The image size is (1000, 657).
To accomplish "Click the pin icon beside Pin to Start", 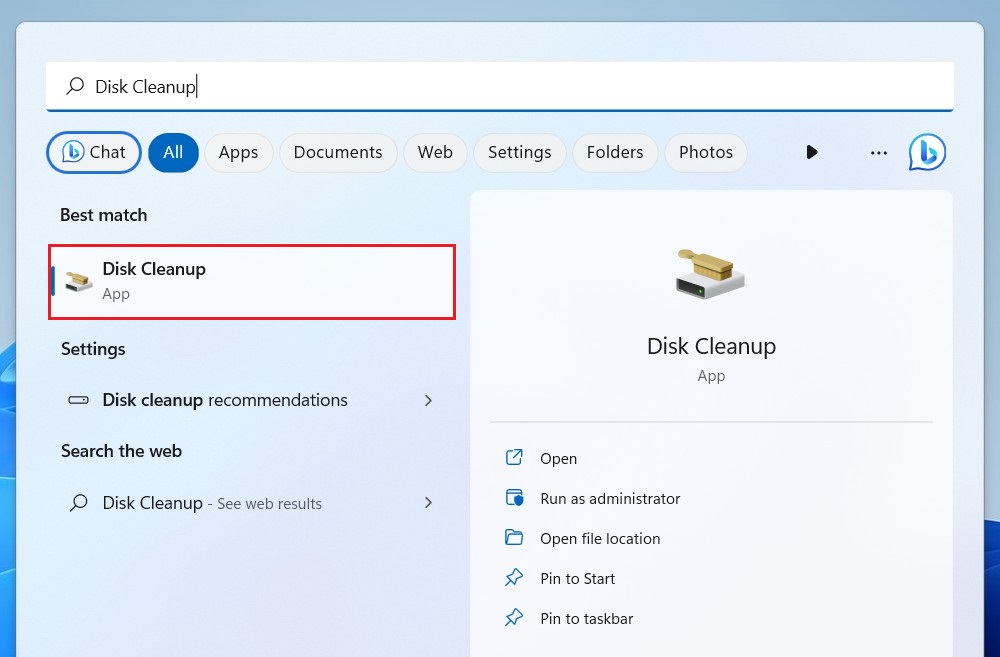I will point(514,578).
